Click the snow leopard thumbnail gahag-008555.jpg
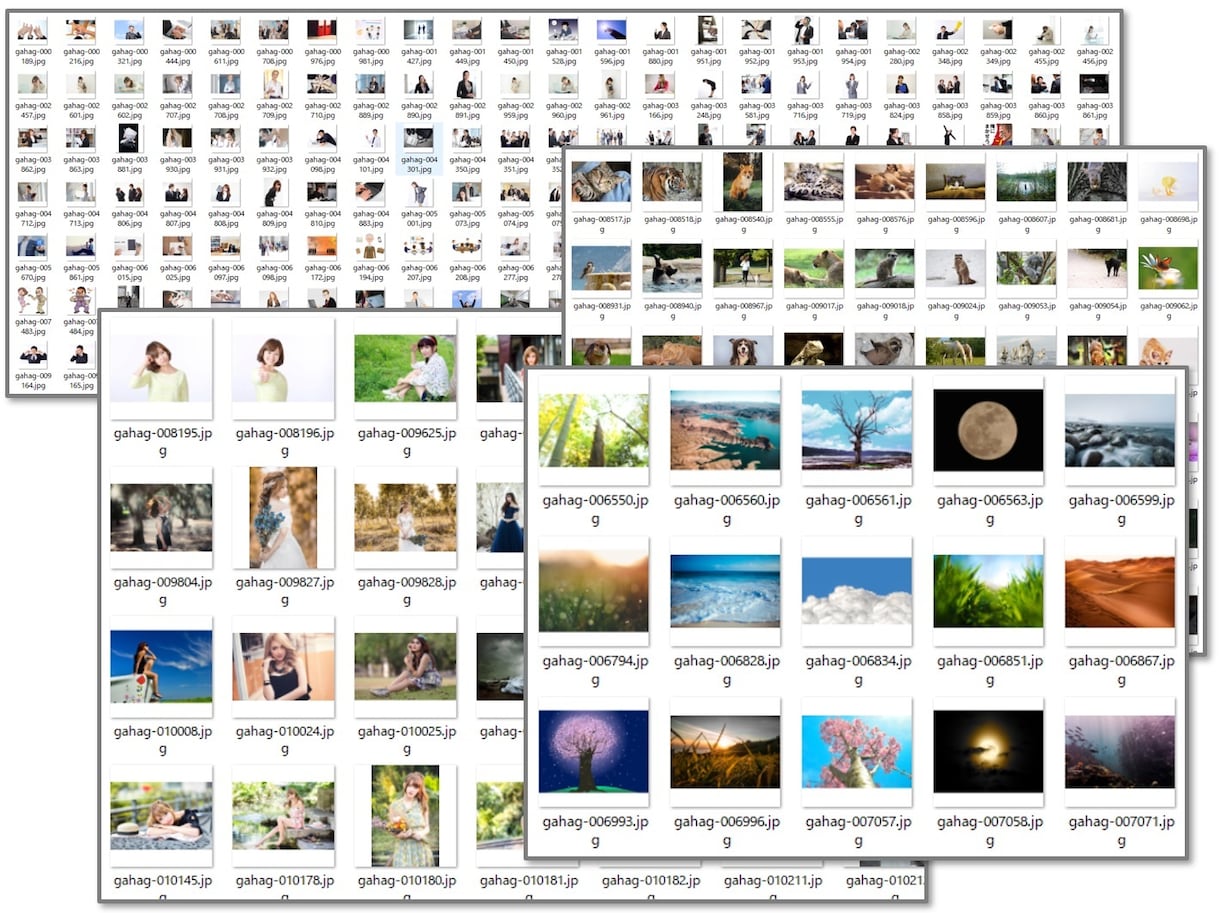Viewport: 1220px width, 913px height. pos(813,182)
